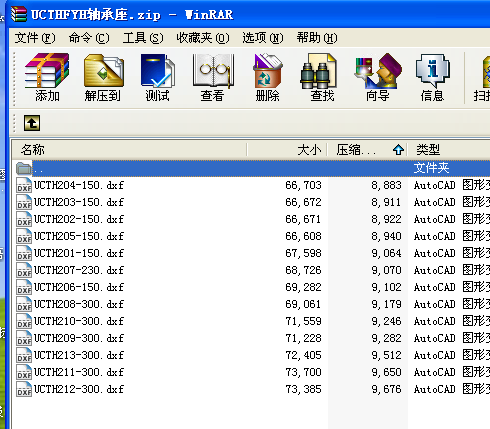This screenshot has width=490, height=429.
Task: Click packed size value 9,070
Action: pos(386,270)
